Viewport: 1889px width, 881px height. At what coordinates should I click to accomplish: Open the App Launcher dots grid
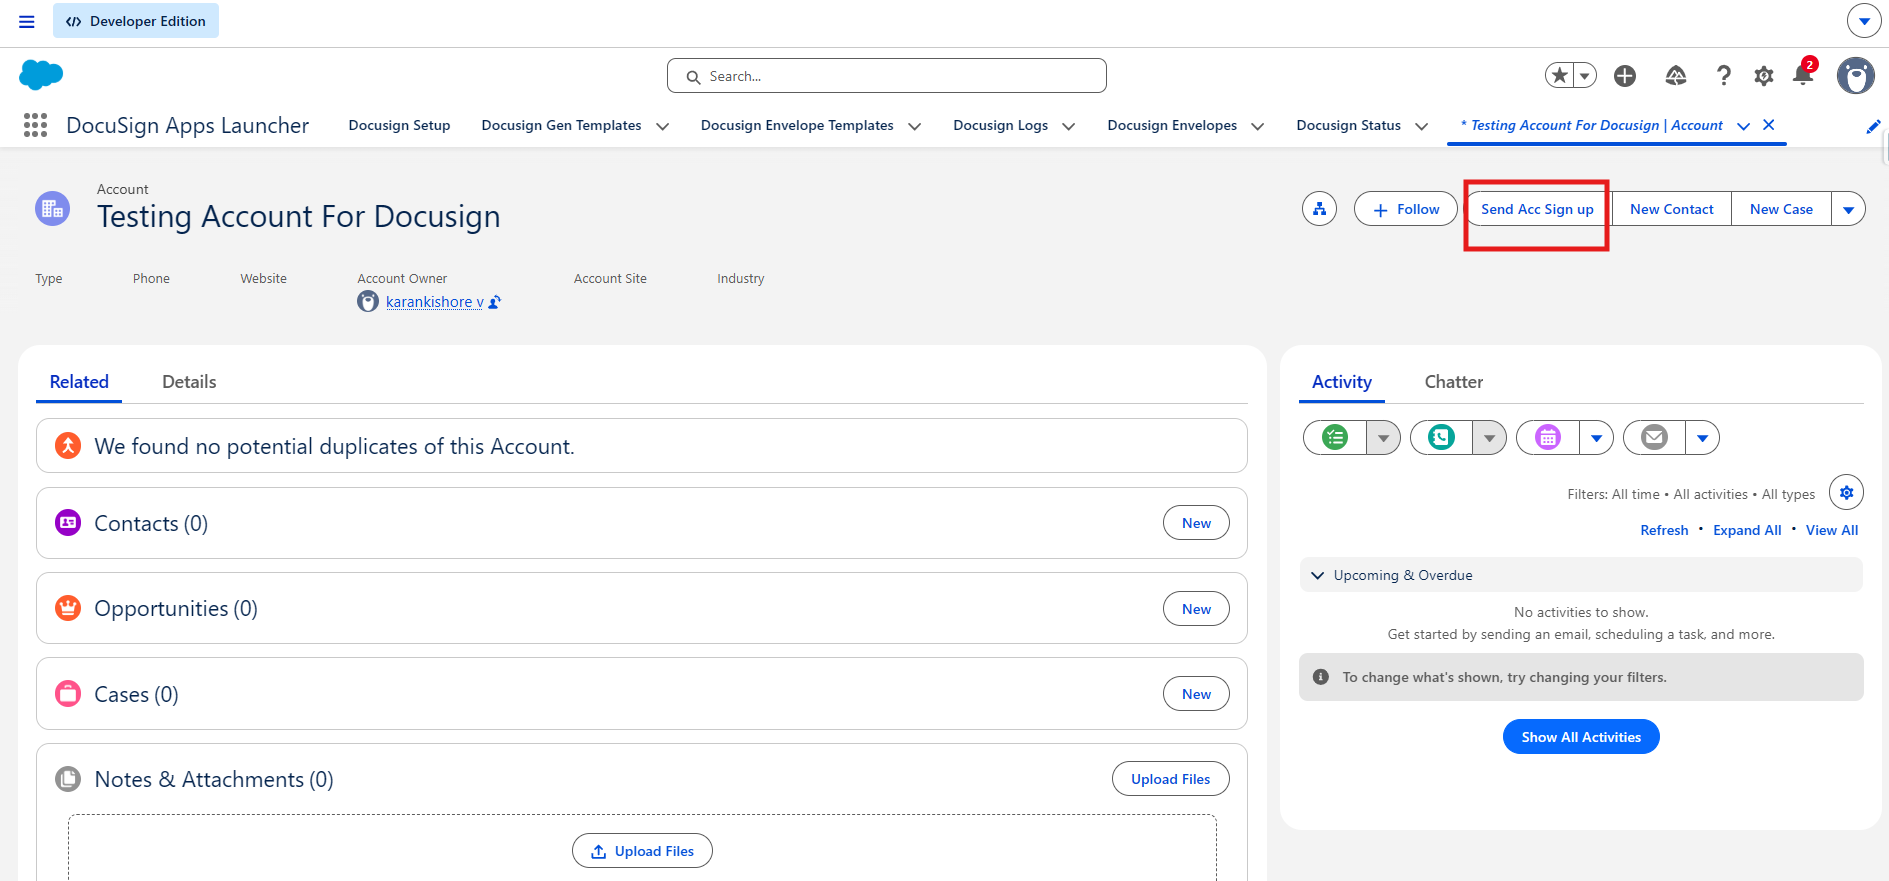tap(35, 125)
